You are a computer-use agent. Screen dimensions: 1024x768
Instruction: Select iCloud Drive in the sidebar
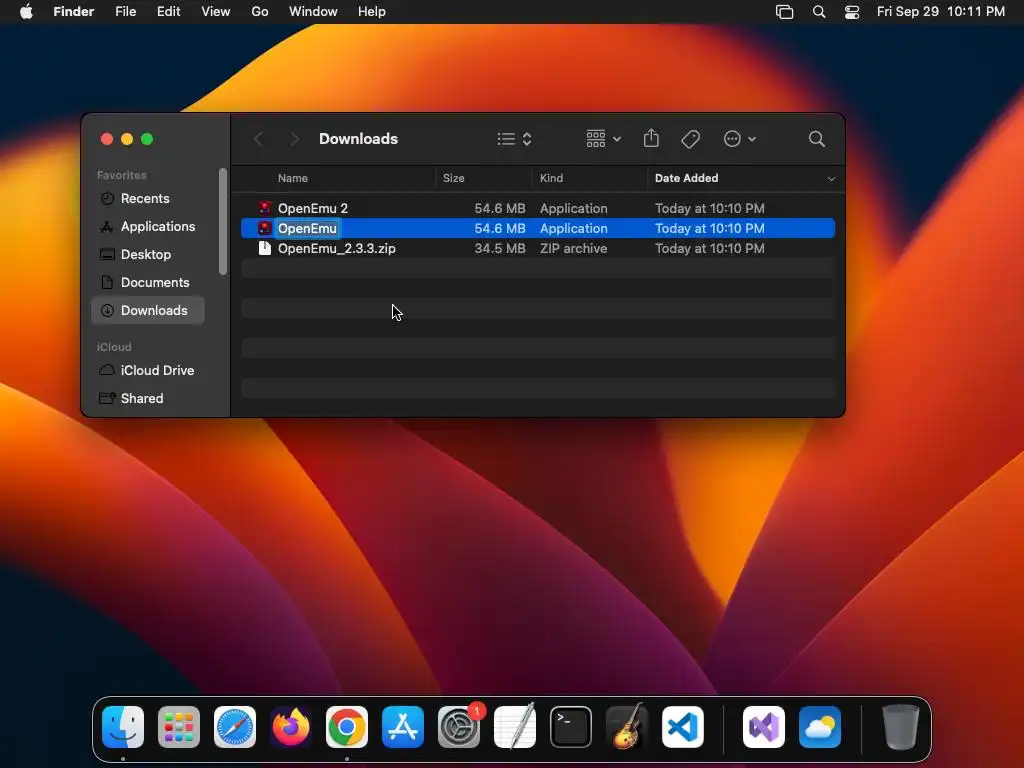pos(148,370)
